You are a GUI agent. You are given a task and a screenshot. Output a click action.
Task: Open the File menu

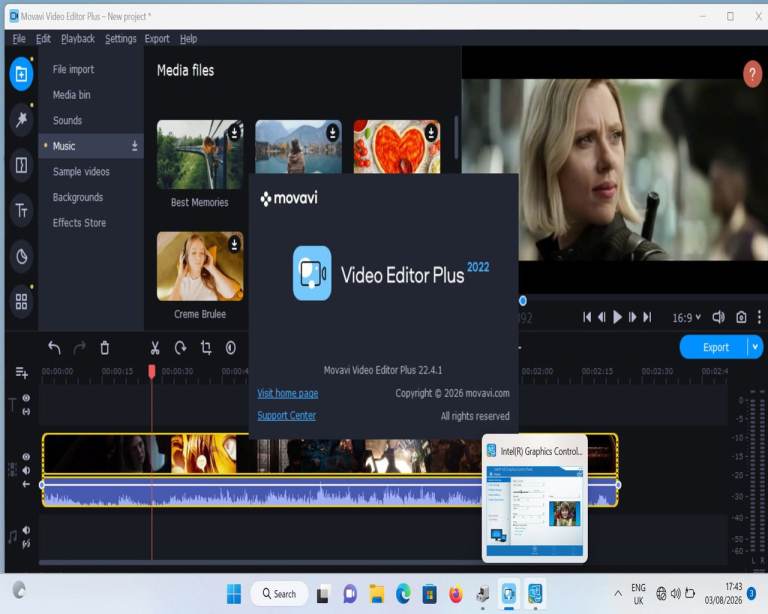point(19,39)
